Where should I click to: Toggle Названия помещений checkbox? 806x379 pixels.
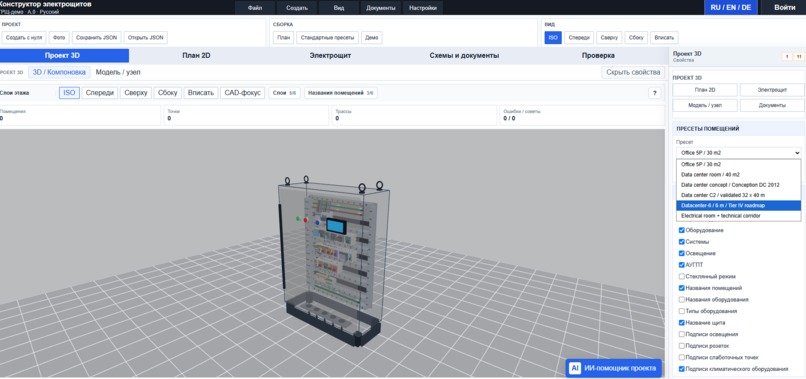[682, 288]
